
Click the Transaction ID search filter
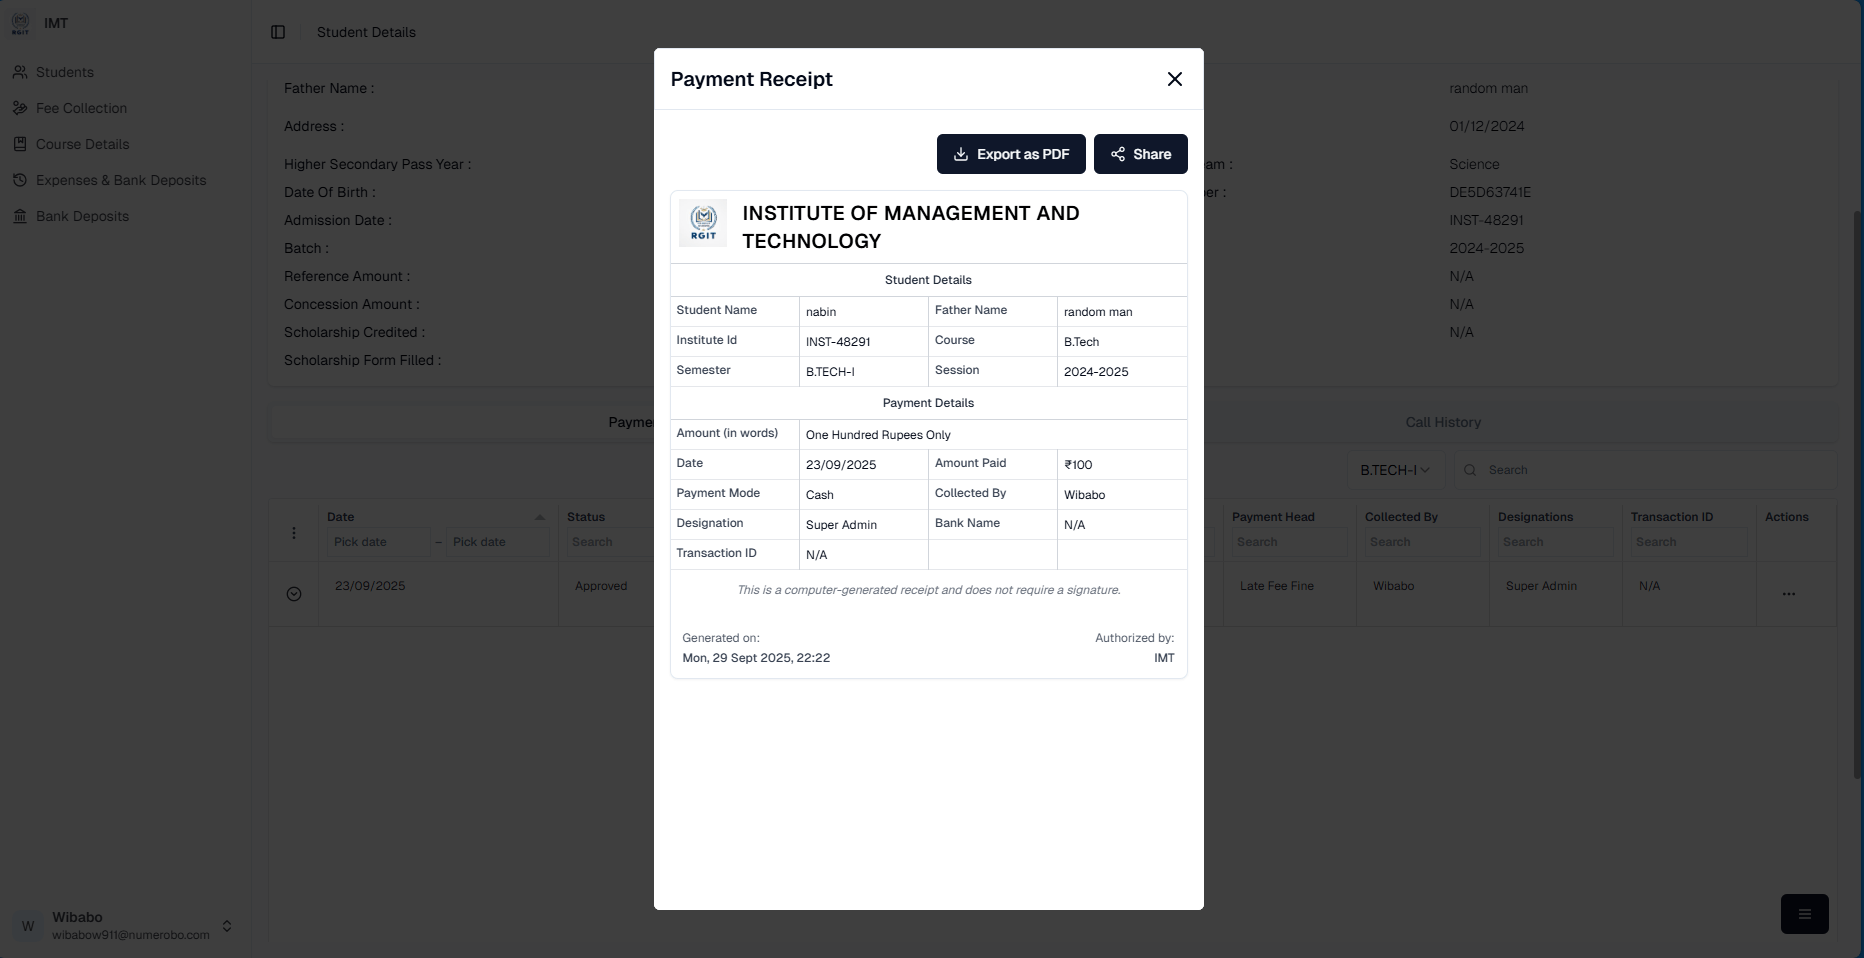tap(1688, 542)
